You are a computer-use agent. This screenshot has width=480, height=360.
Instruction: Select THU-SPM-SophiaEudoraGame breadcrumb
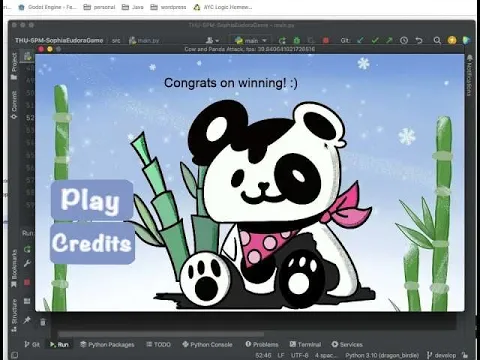[59, 40]
